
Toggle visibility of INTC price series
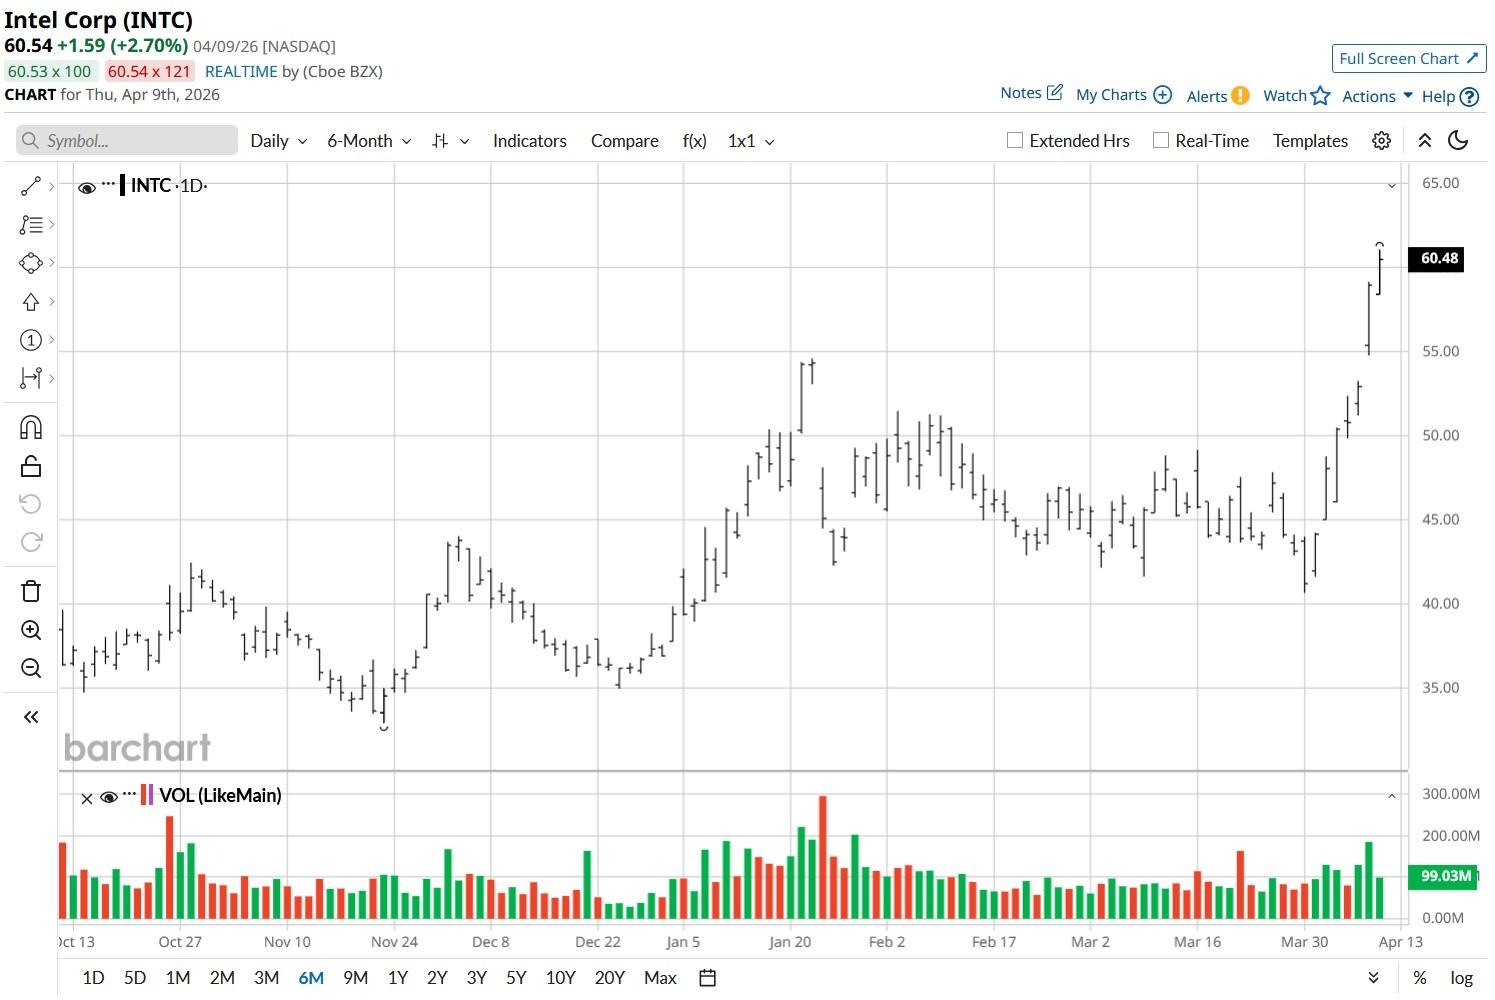click(x=87, y=187)
